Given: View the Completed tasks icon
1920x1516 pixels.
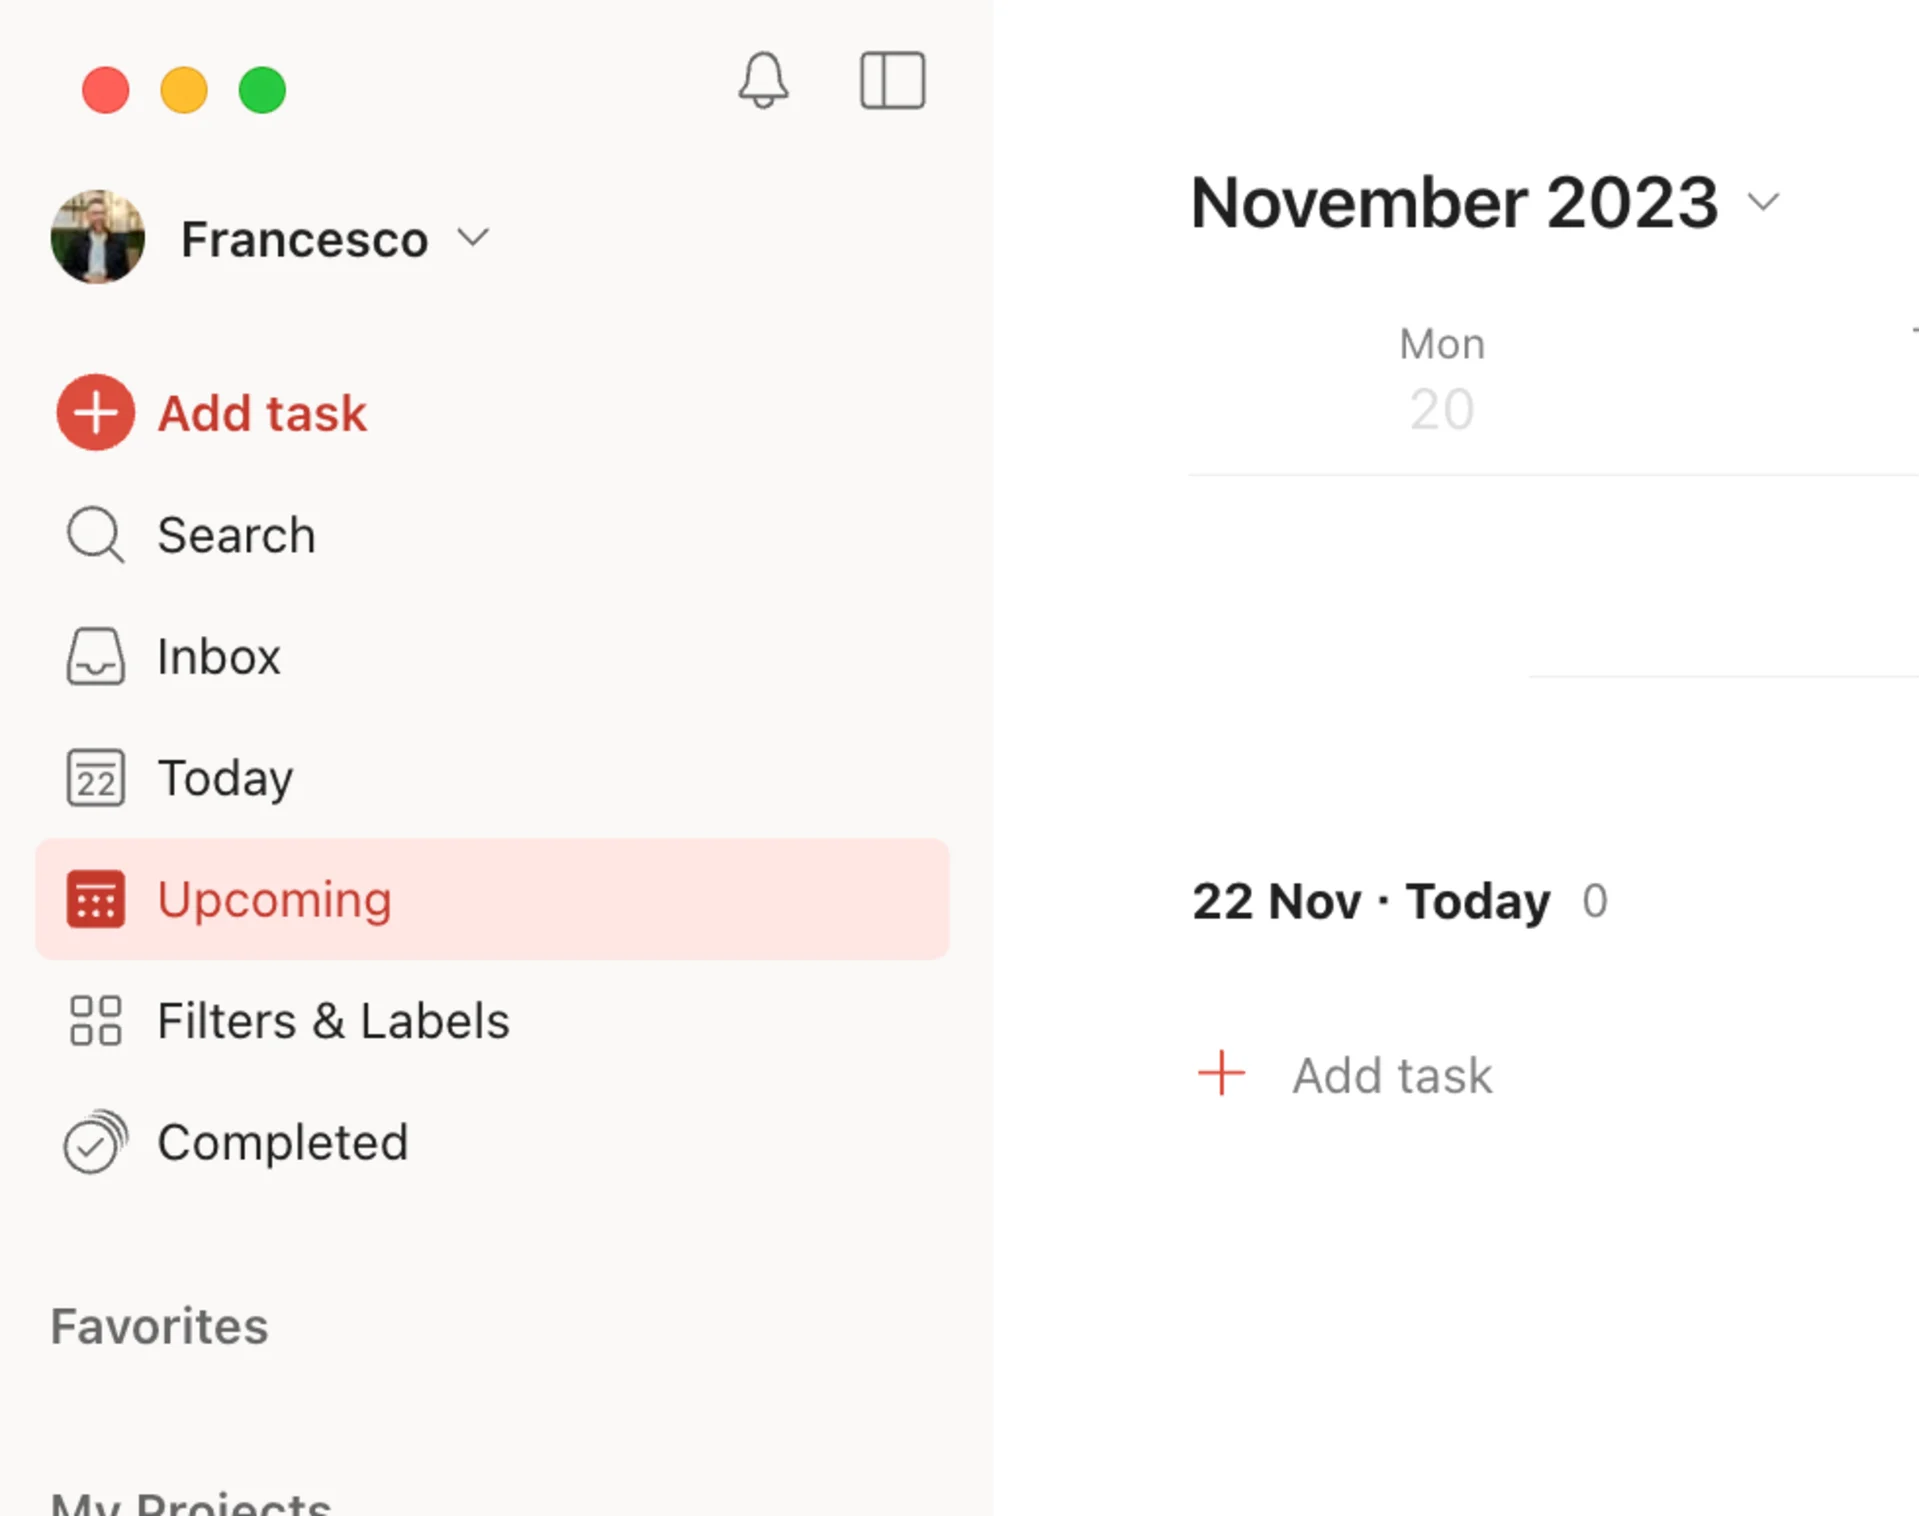Looking at the screenshot, I should 94,1142.
